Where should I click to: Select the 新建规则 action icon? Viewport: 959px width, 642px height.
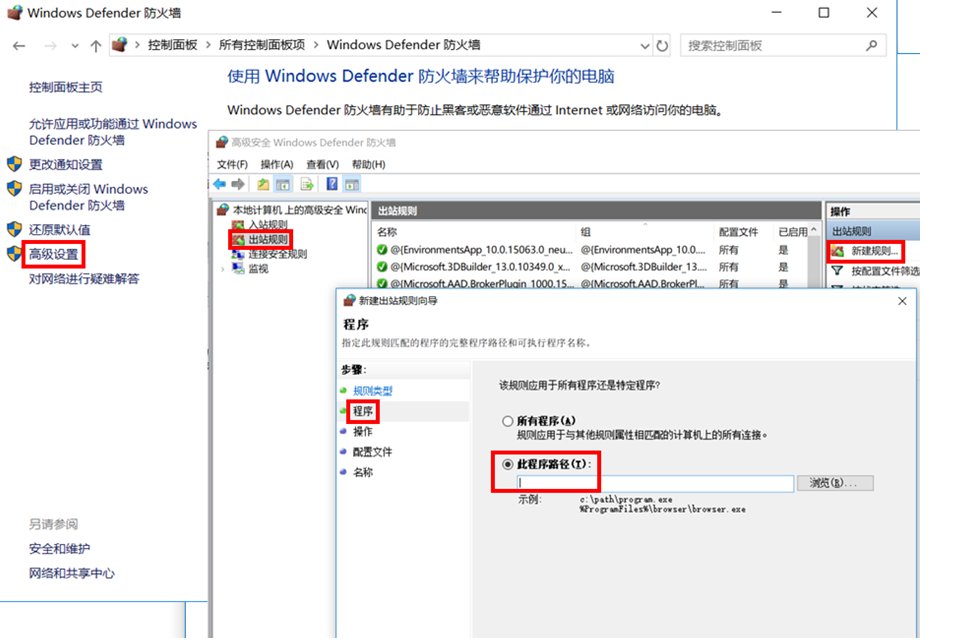837,250
